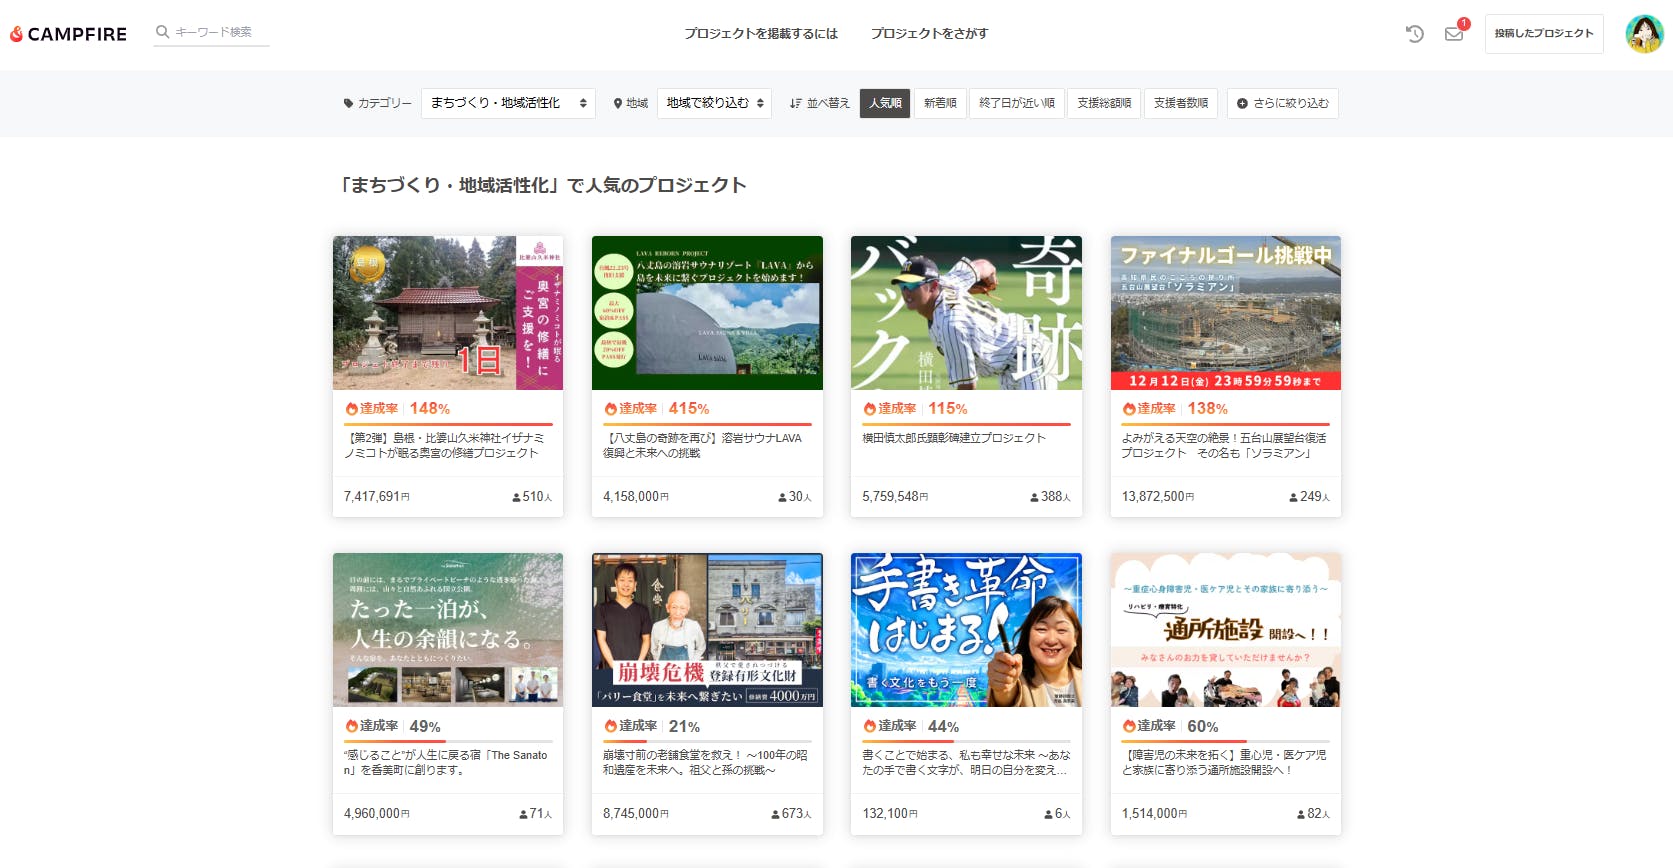Click the progress bar of 21% project
The width and height of the screenshot is (1673, 868).
pos(707,742)
